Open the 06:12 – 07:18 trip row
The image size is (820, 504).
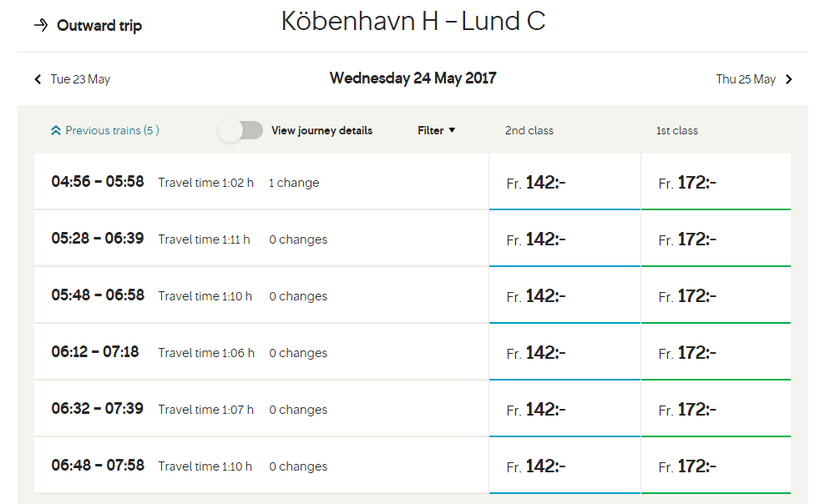coord(260,353)
